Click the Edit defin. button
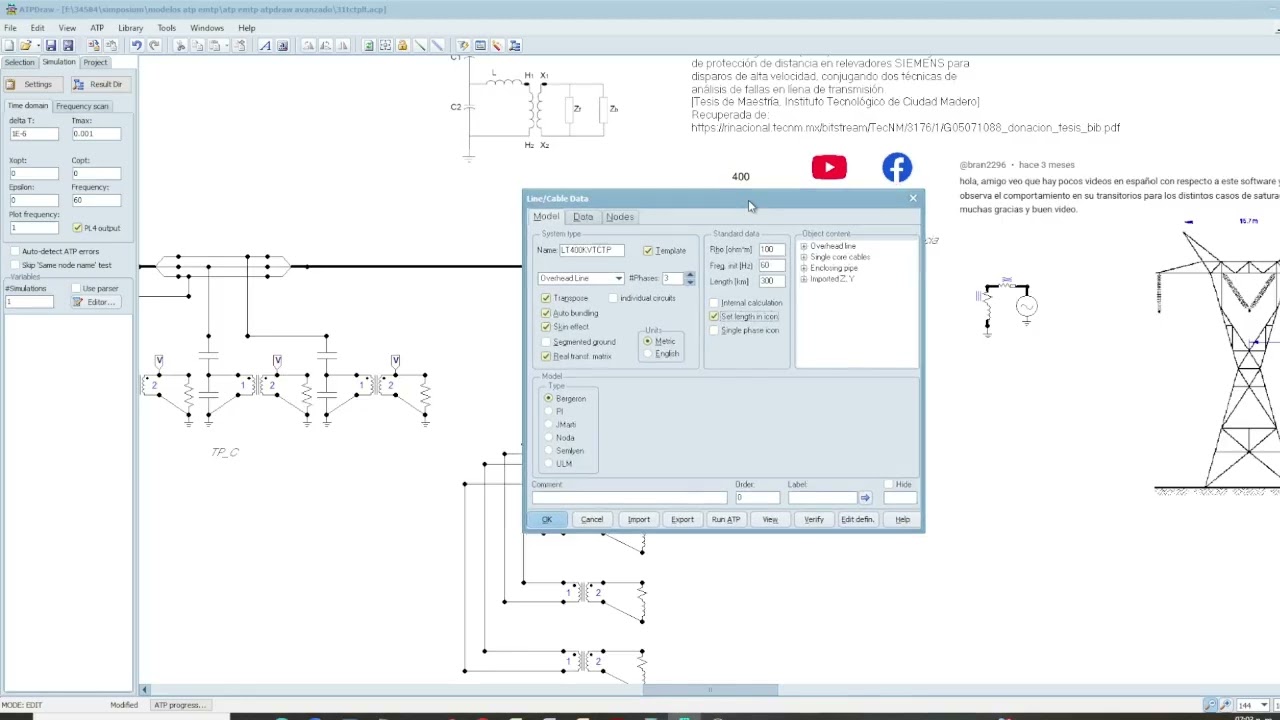 [x=858, y=519]
